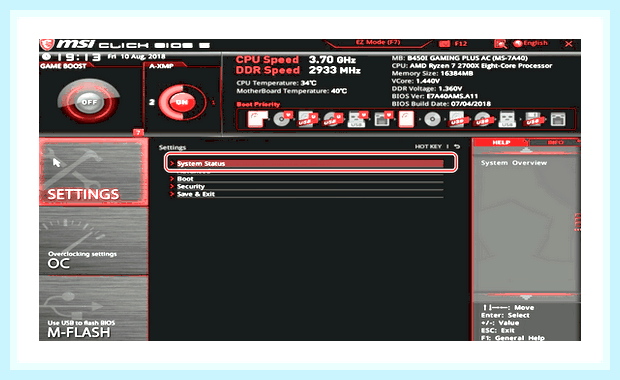This screenshot has height=380, width=620.
Task: Open the M-FLASH tile
Action: click(x=94, y=308)
